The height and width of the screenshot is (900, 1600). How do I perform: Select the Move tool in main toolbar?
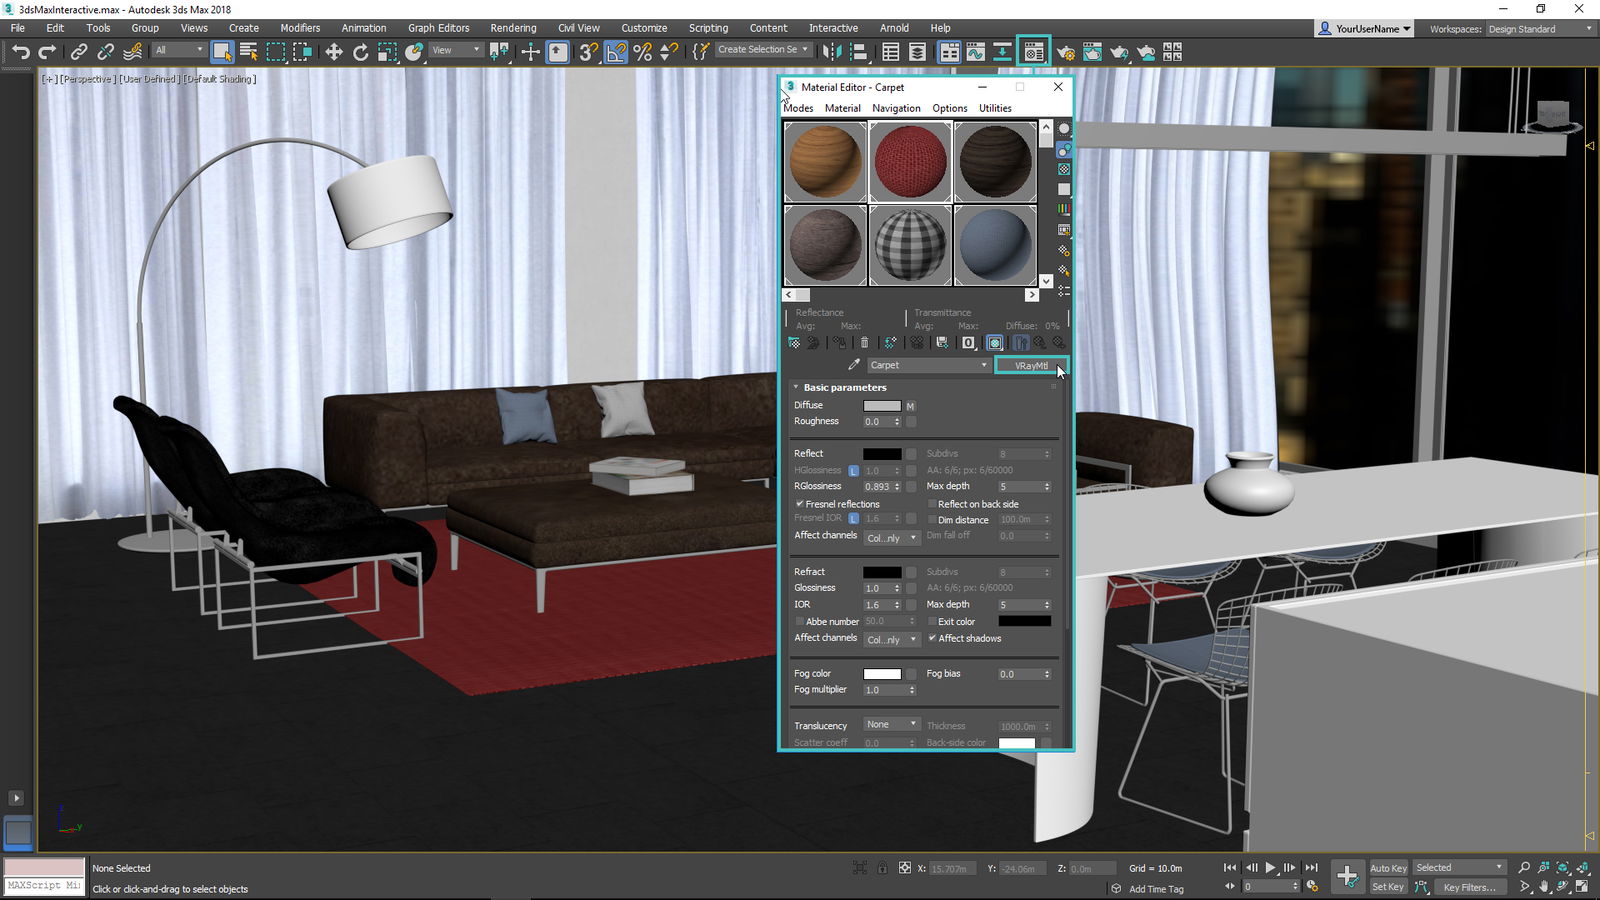333,52
